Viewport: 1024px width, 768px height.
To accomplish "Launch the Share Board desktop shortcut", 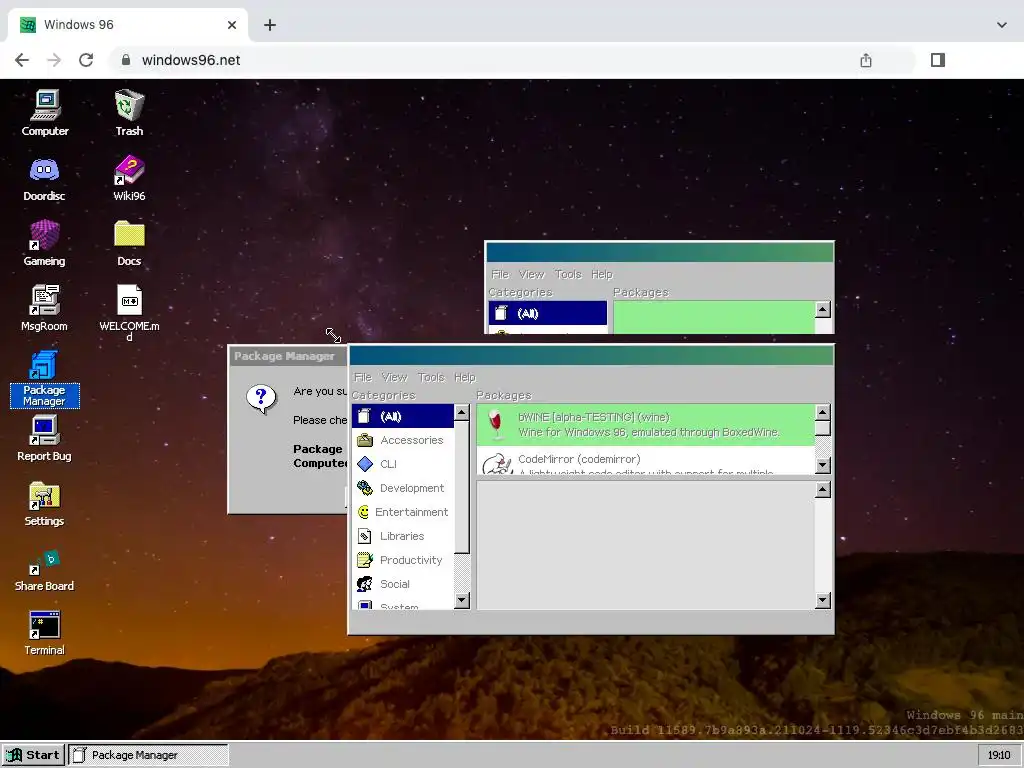I will pos(44,569).
